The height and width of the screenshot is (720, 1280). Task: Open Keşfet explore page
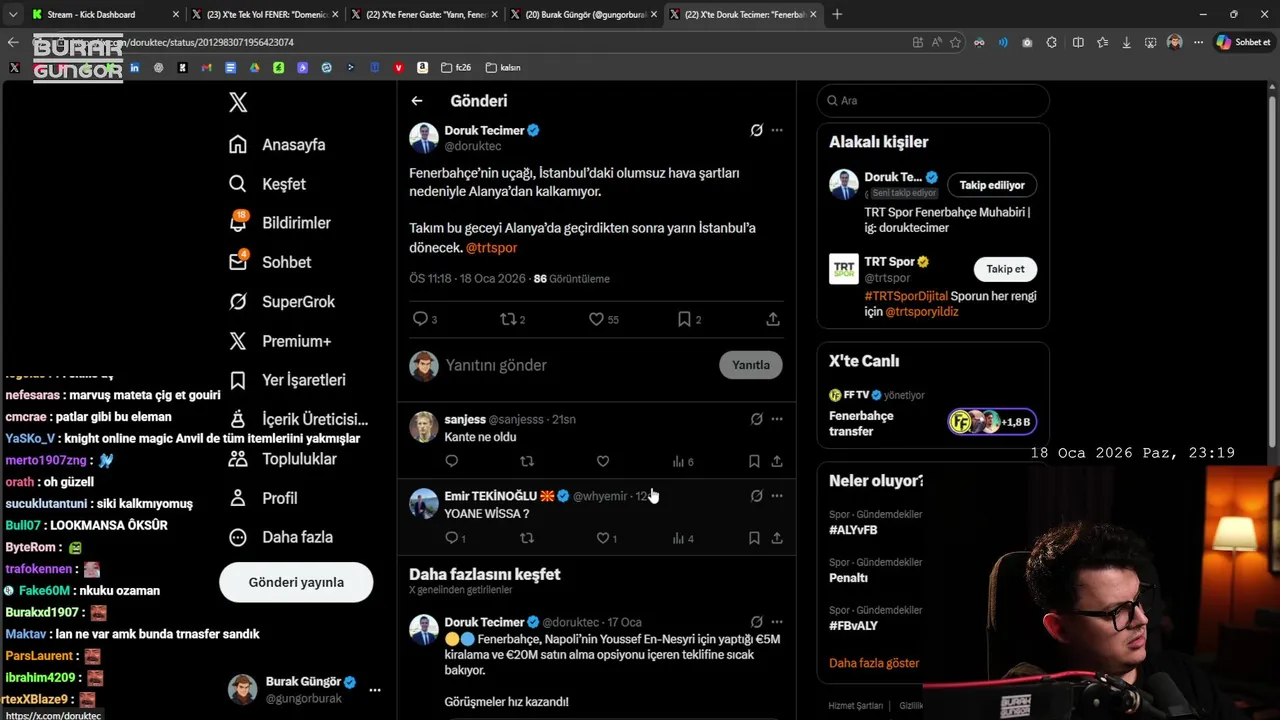click(x=267, y=184)
